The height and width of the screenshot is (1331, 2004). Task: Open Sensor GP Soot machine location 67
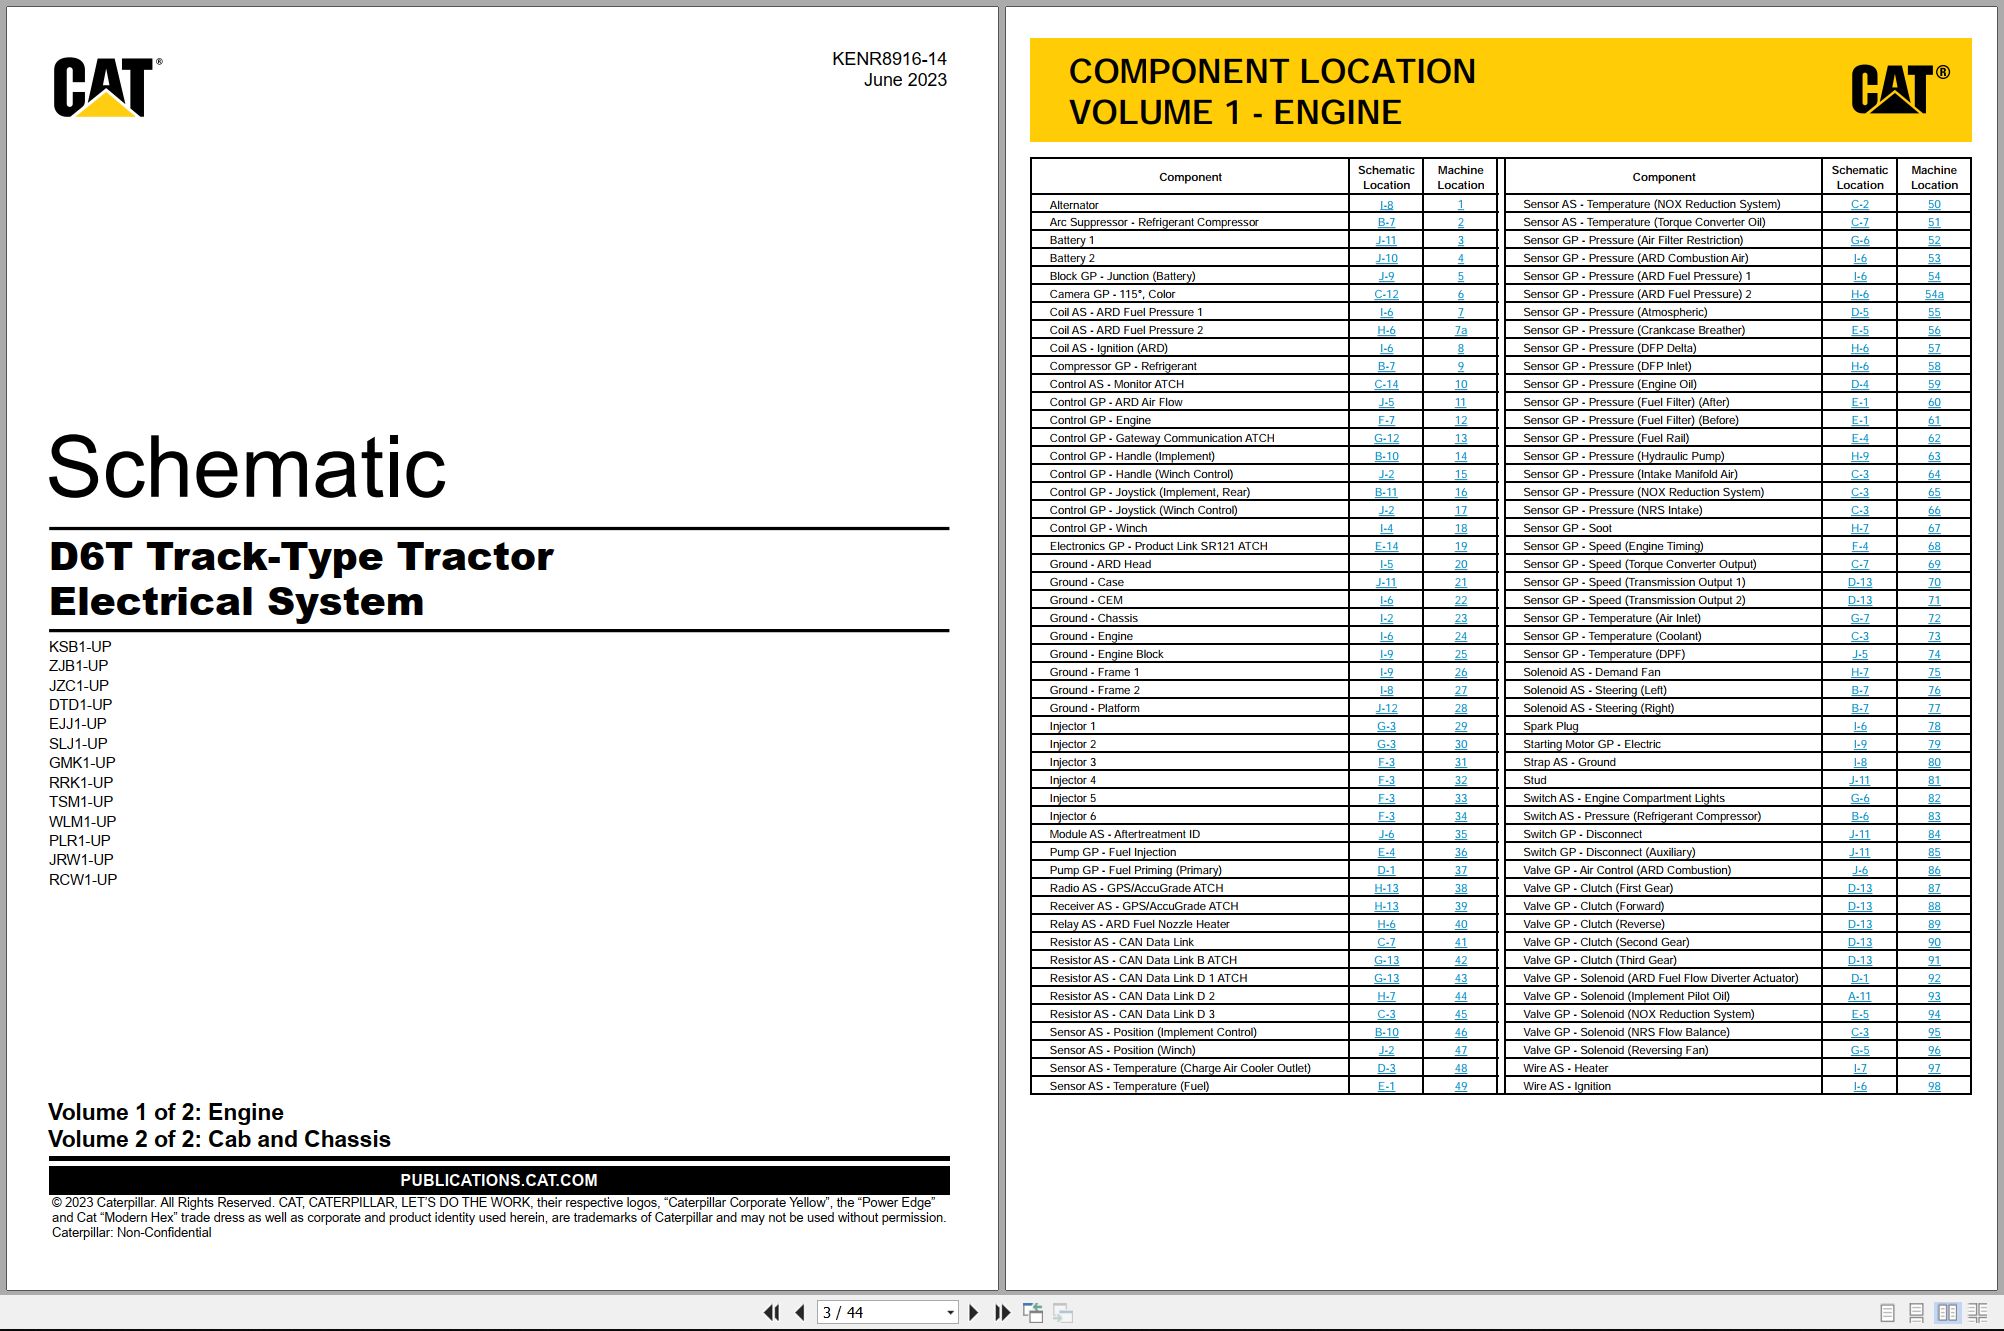click(1934, 529)
